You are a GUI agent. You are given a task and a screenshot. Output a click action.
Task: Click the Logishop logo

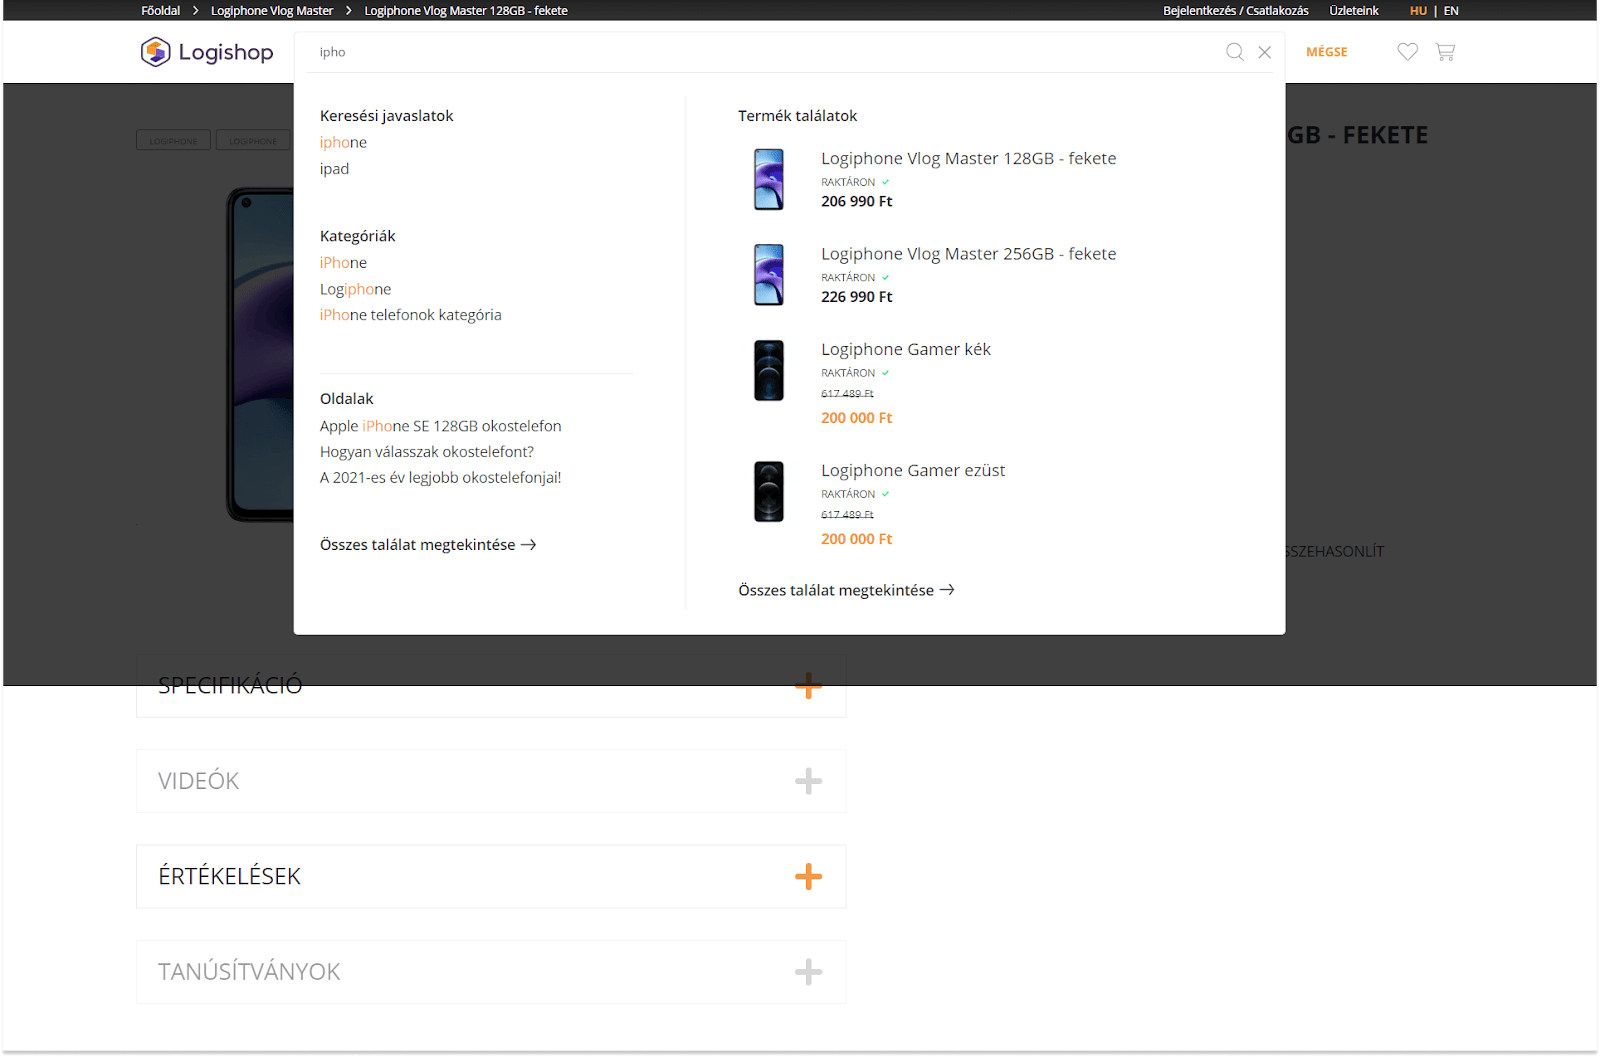click(207, 52)
